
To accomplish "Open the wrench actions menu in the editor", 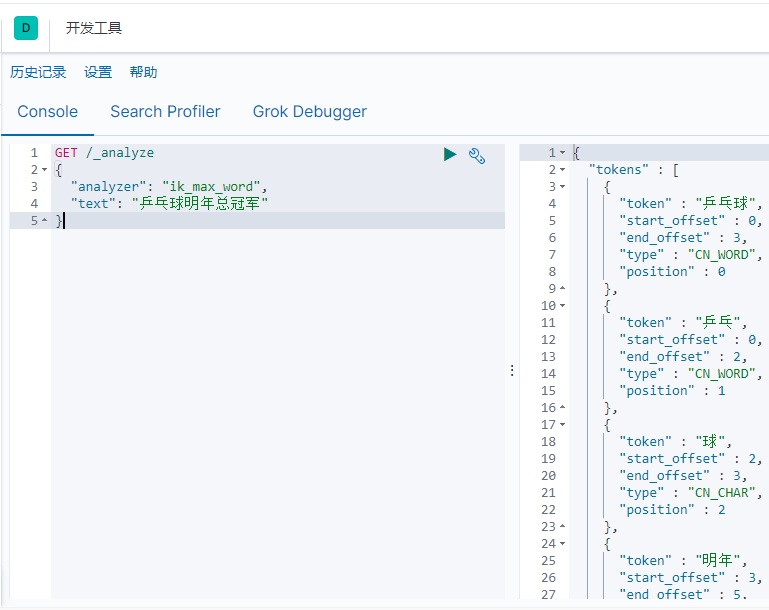I will tap(477, 155).
